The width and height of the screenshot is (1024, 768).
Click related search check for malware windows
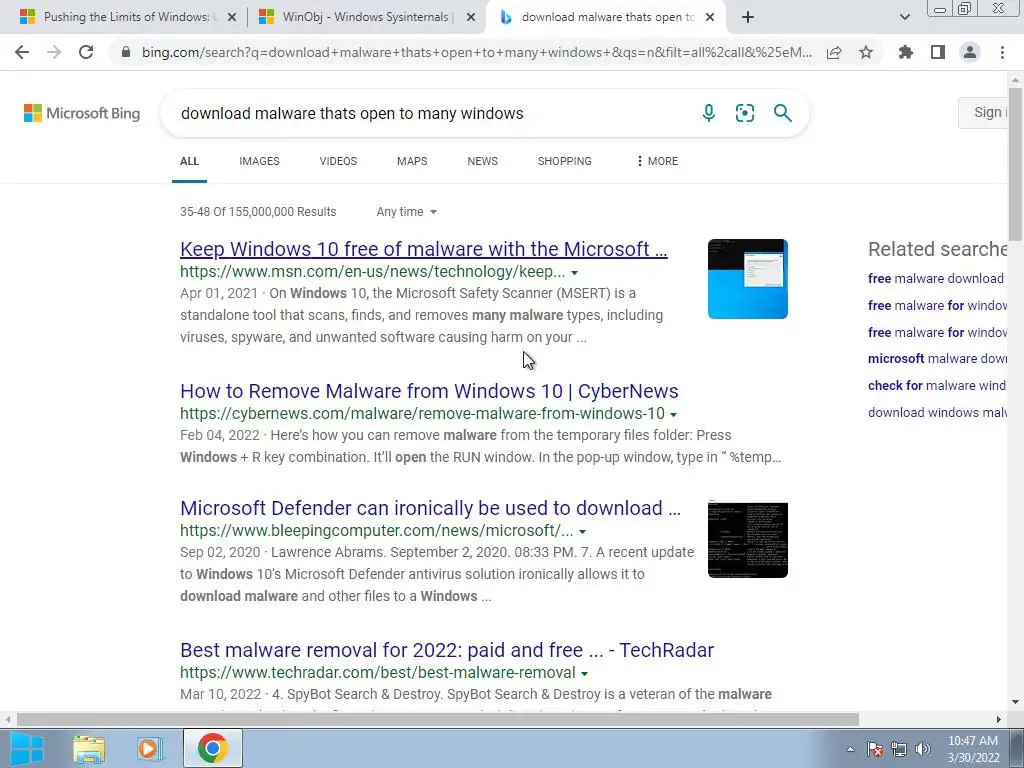point(937,386)
